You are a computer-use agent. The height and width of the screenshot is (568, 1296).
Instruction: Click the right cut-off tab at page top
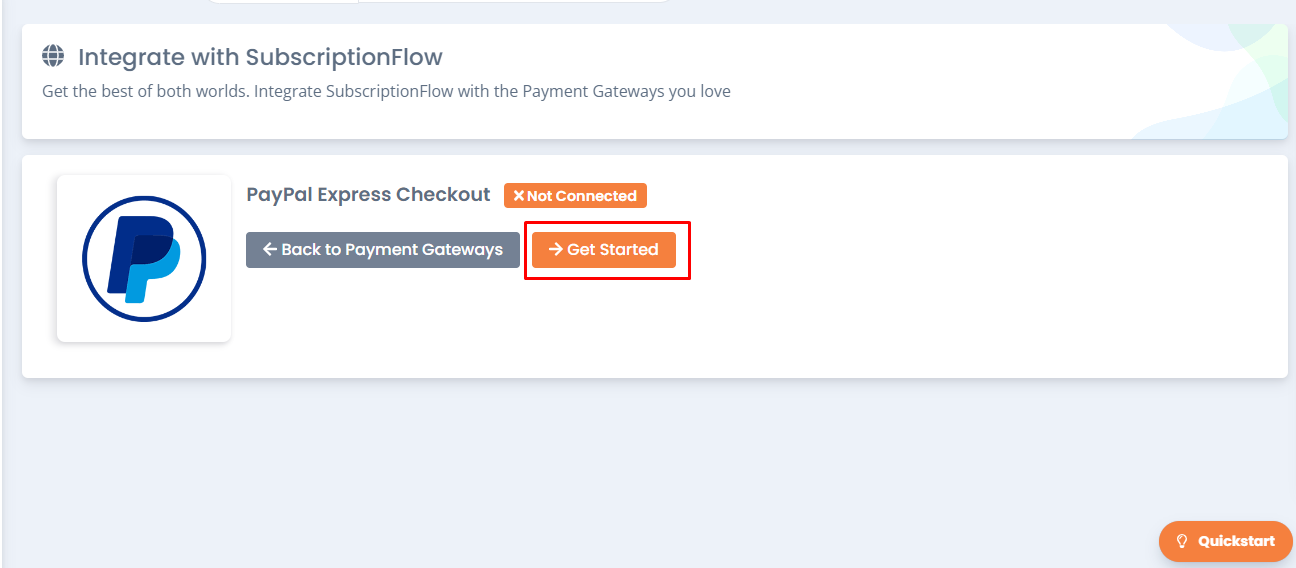(x=514, y=1)
